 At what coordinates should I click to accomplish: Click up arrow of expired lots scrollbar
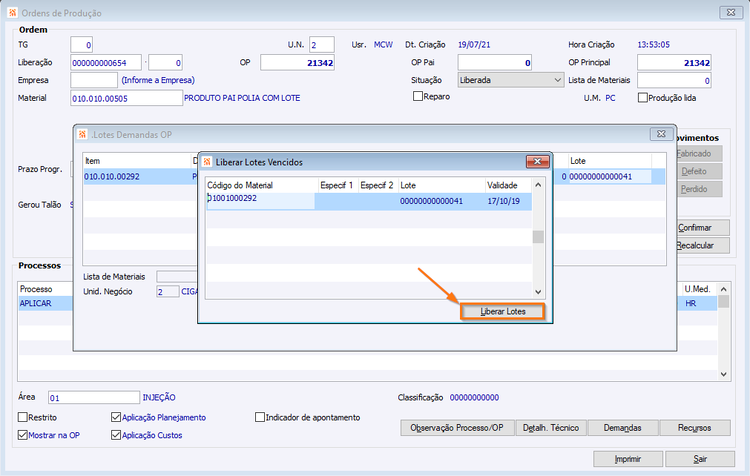point(538,185)
